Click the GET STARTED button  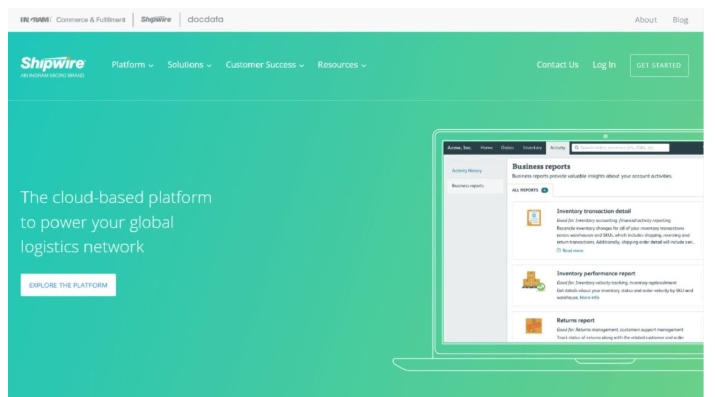pyautogui.click(x=659, y=65)
